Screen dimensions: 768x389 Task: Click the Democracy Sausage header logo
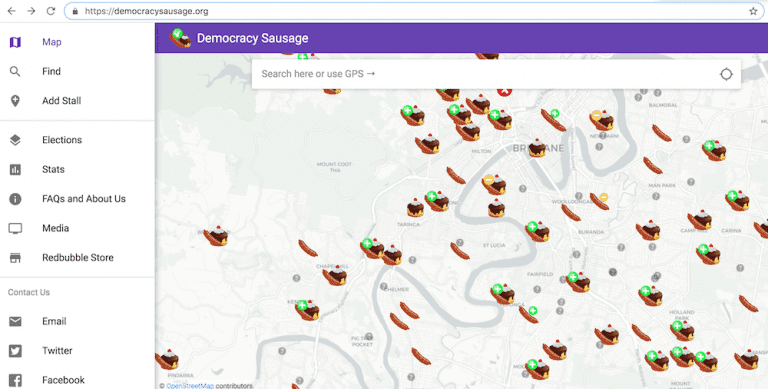[180, 38]
